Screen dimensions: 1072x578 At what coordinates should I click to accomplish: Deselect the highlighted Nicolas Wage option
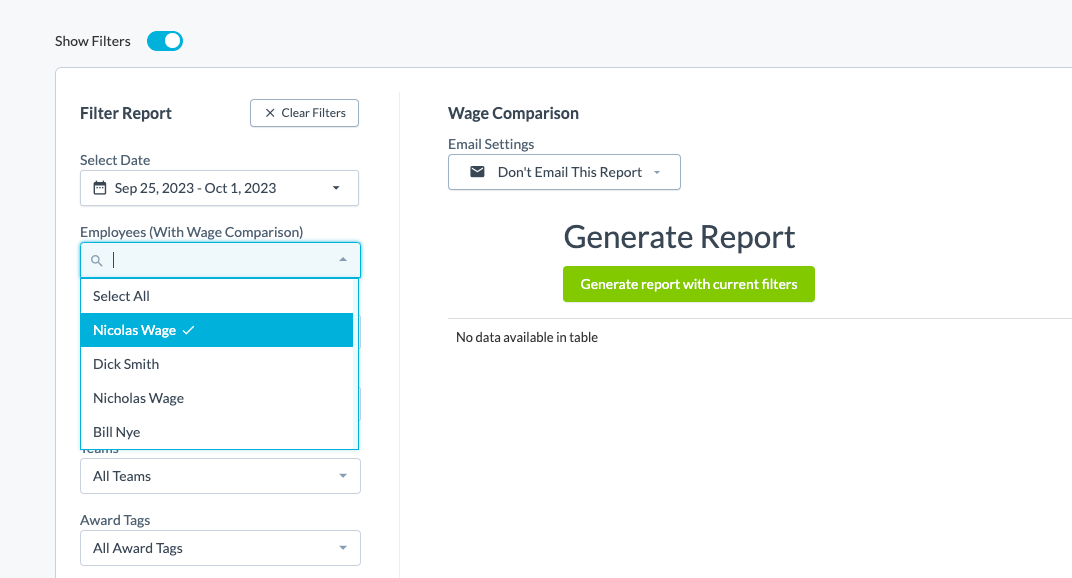point(134,330)
